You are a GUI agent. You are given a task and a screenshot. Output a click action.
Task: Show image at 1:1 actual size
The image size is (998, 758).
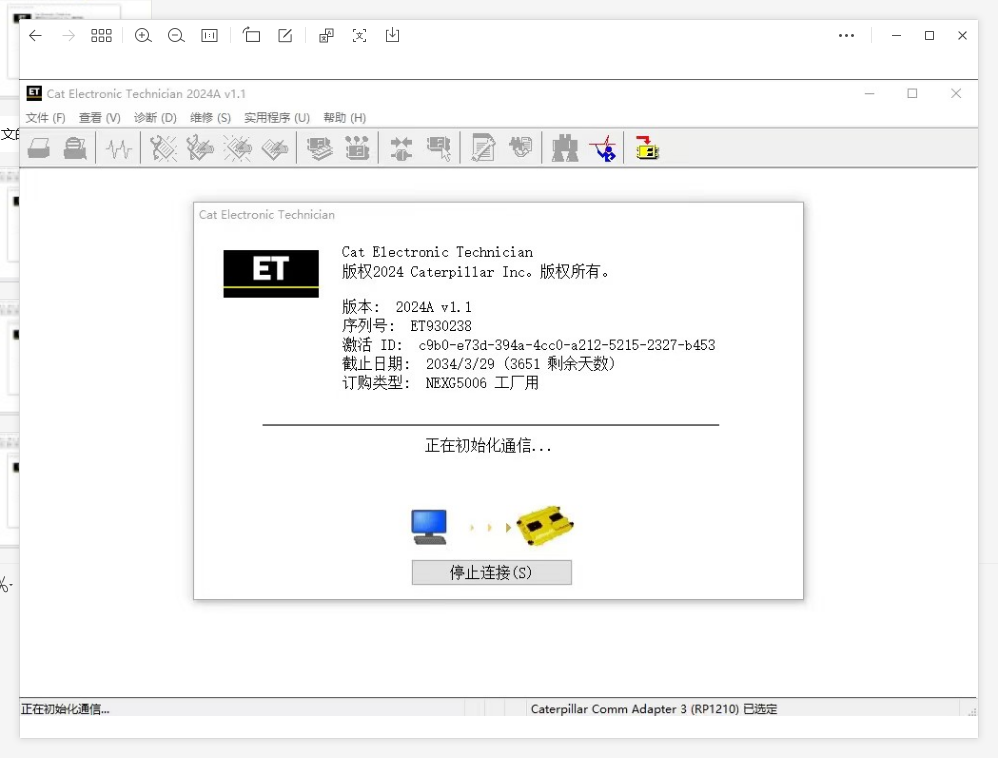pyautogui.click(x=209, y=36)
